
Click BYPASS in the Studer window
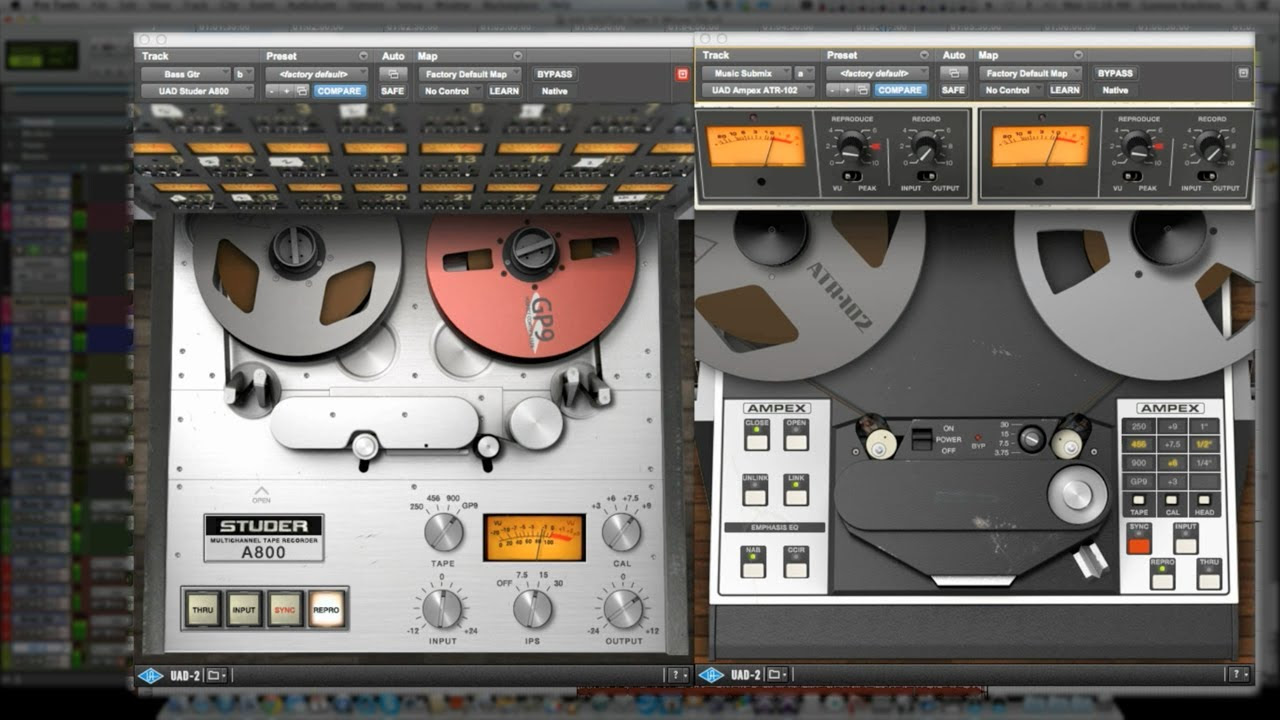(554, 74)
